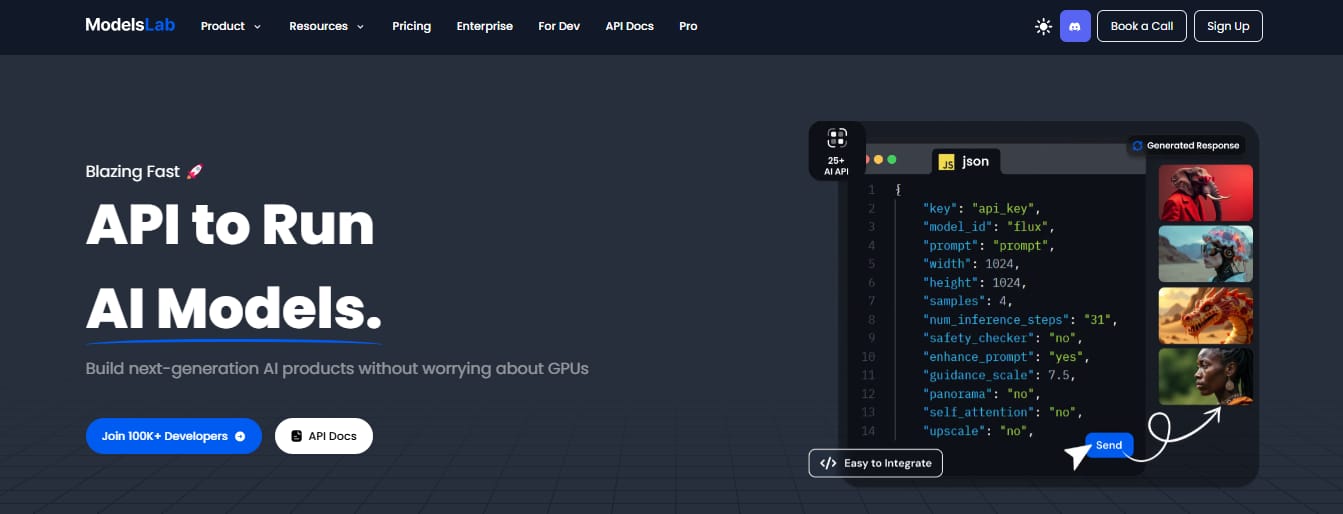Open the red elephant generated image

(1206, 193)
